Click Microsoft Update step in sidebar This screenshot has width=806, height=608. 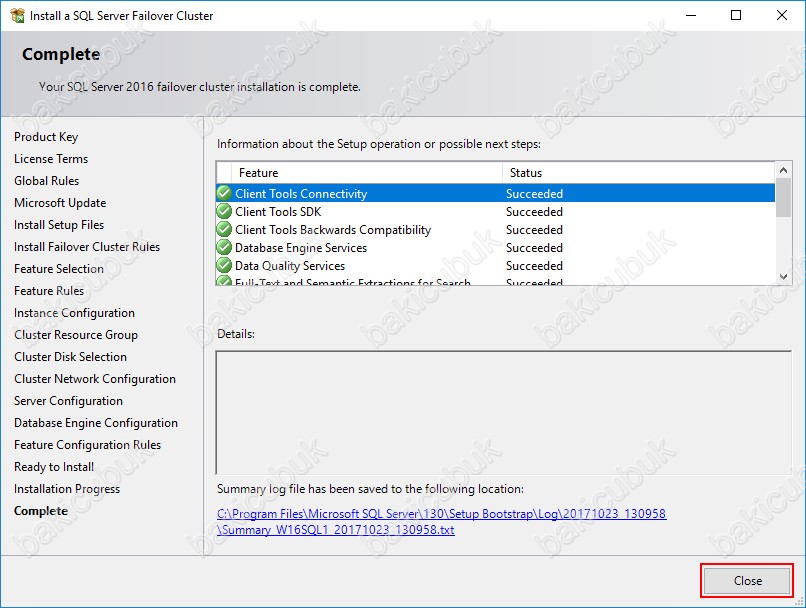coord(60,203)
